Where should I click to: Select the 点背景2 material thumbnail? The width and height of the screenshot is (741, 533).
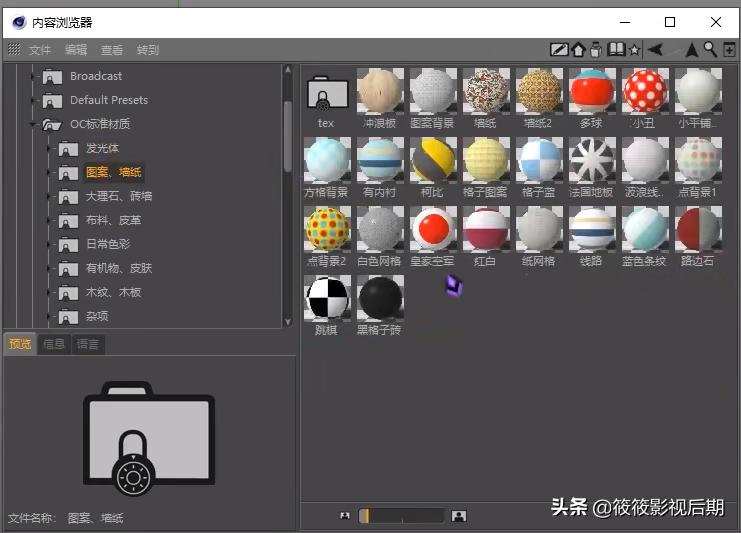(x=327, y=229)
